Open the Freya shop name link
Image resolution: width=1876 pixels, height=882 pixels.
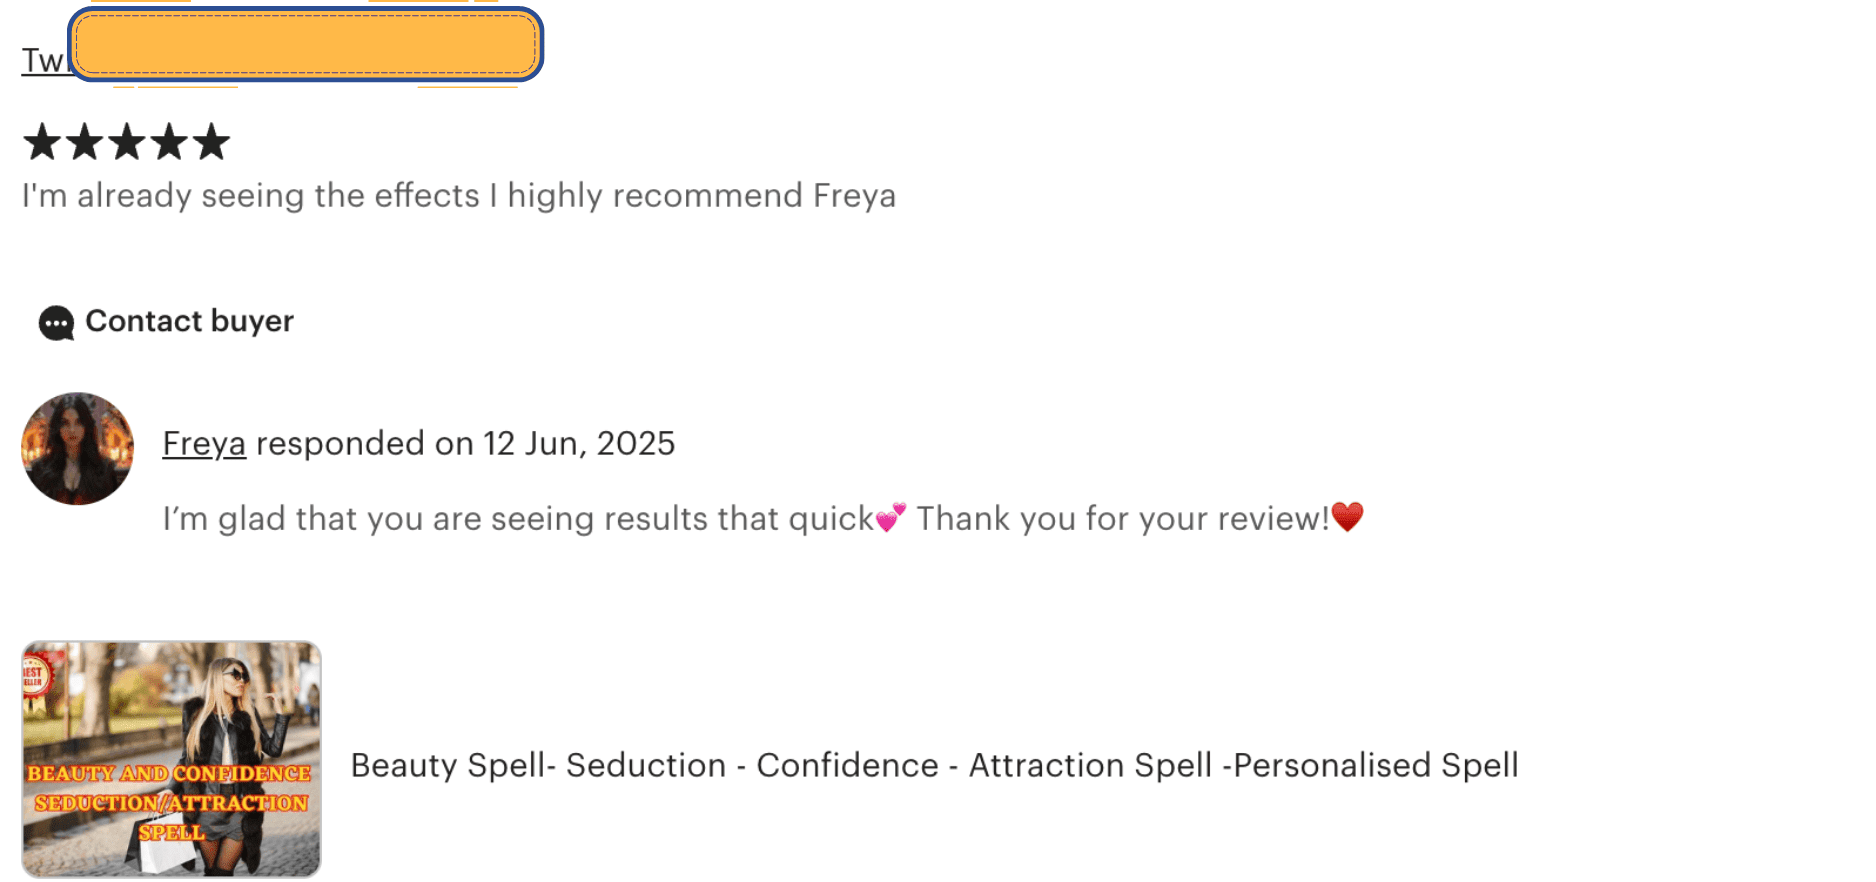(204, 443)
